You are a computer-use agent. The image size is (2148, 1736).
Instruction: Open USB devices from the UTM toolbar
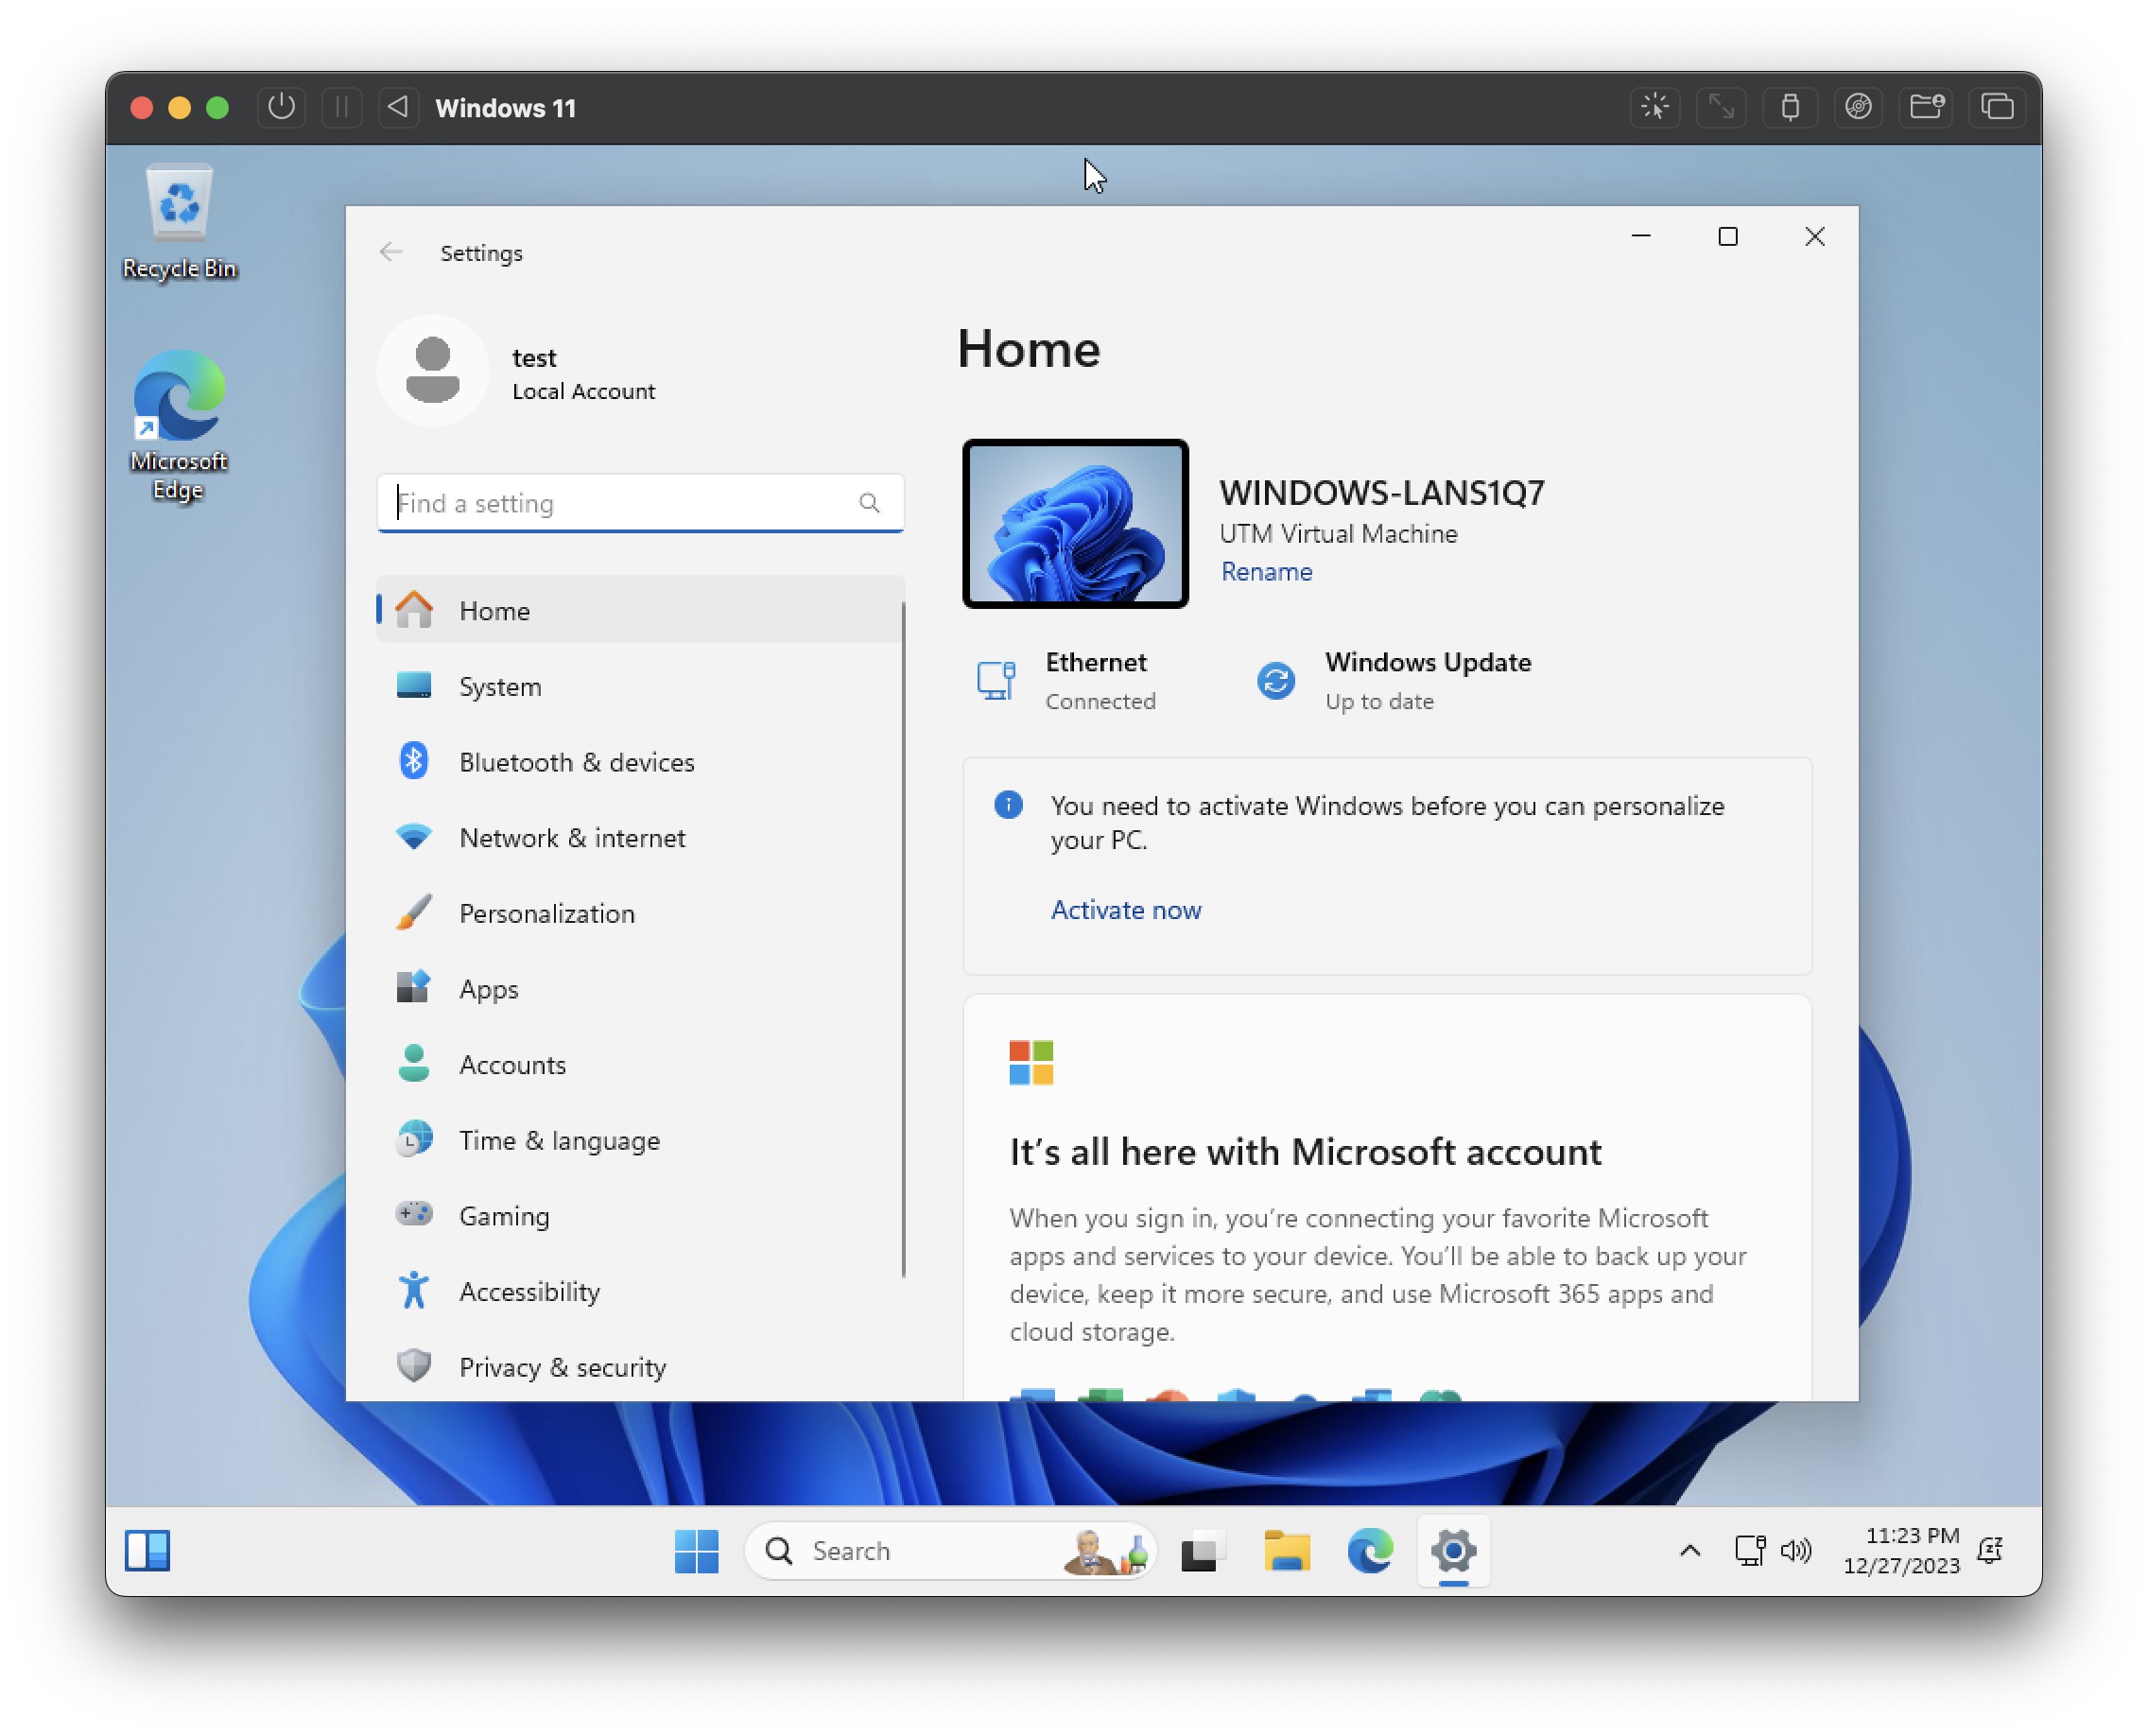1790,107
